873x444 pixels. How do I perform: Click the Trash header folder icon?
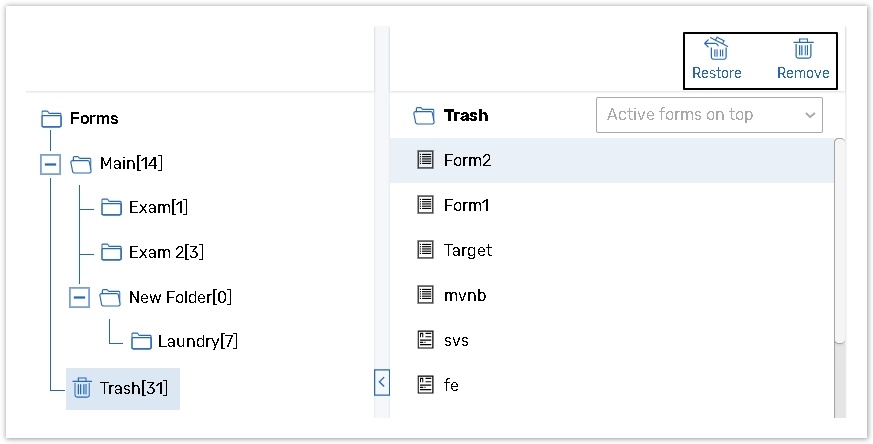pyautogui.click(x=424, y=116)
